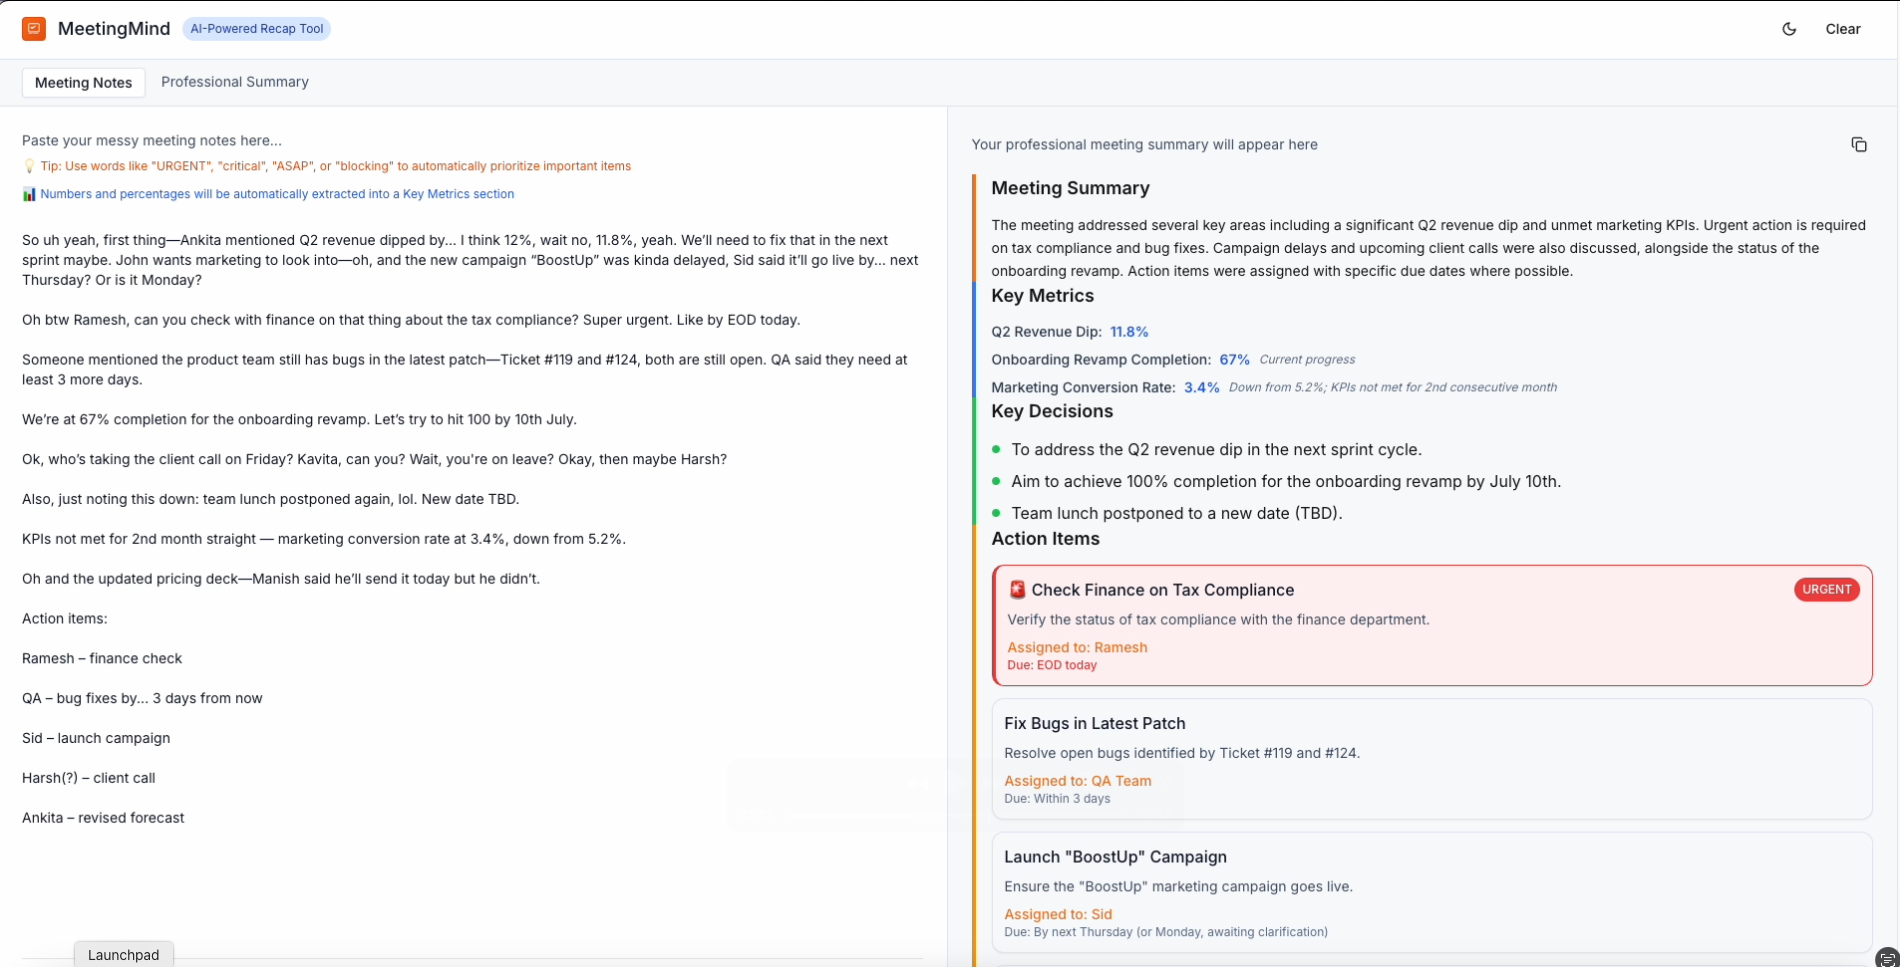Click the 11.8% Q2 Revenue Dip metric
Screen dimensions: 1900x967
point(1129,332)
